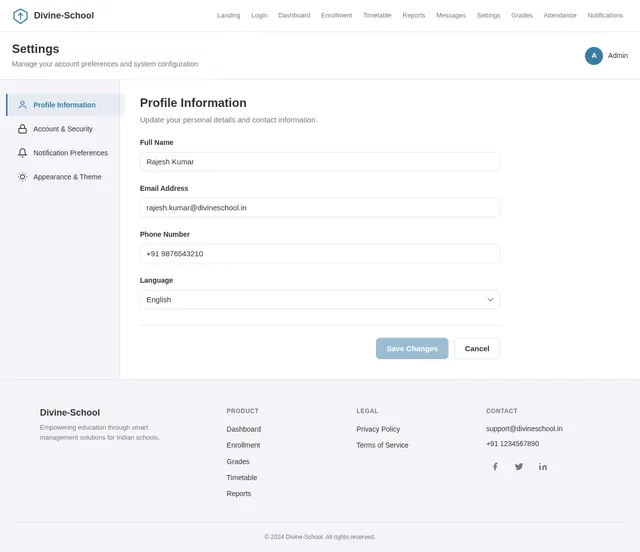Open the LinkedIn icon in footer
This screenshot has height=552, width=640.
click(542, 466)
